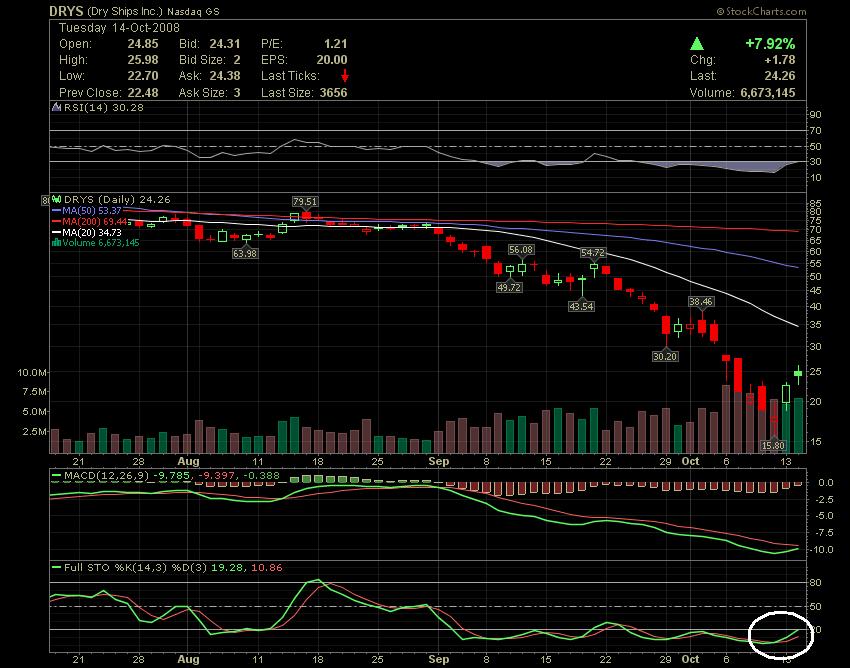Click the Chg value +1.78
This screenshot has height=668, width=850.
click(x=780, y=60)
